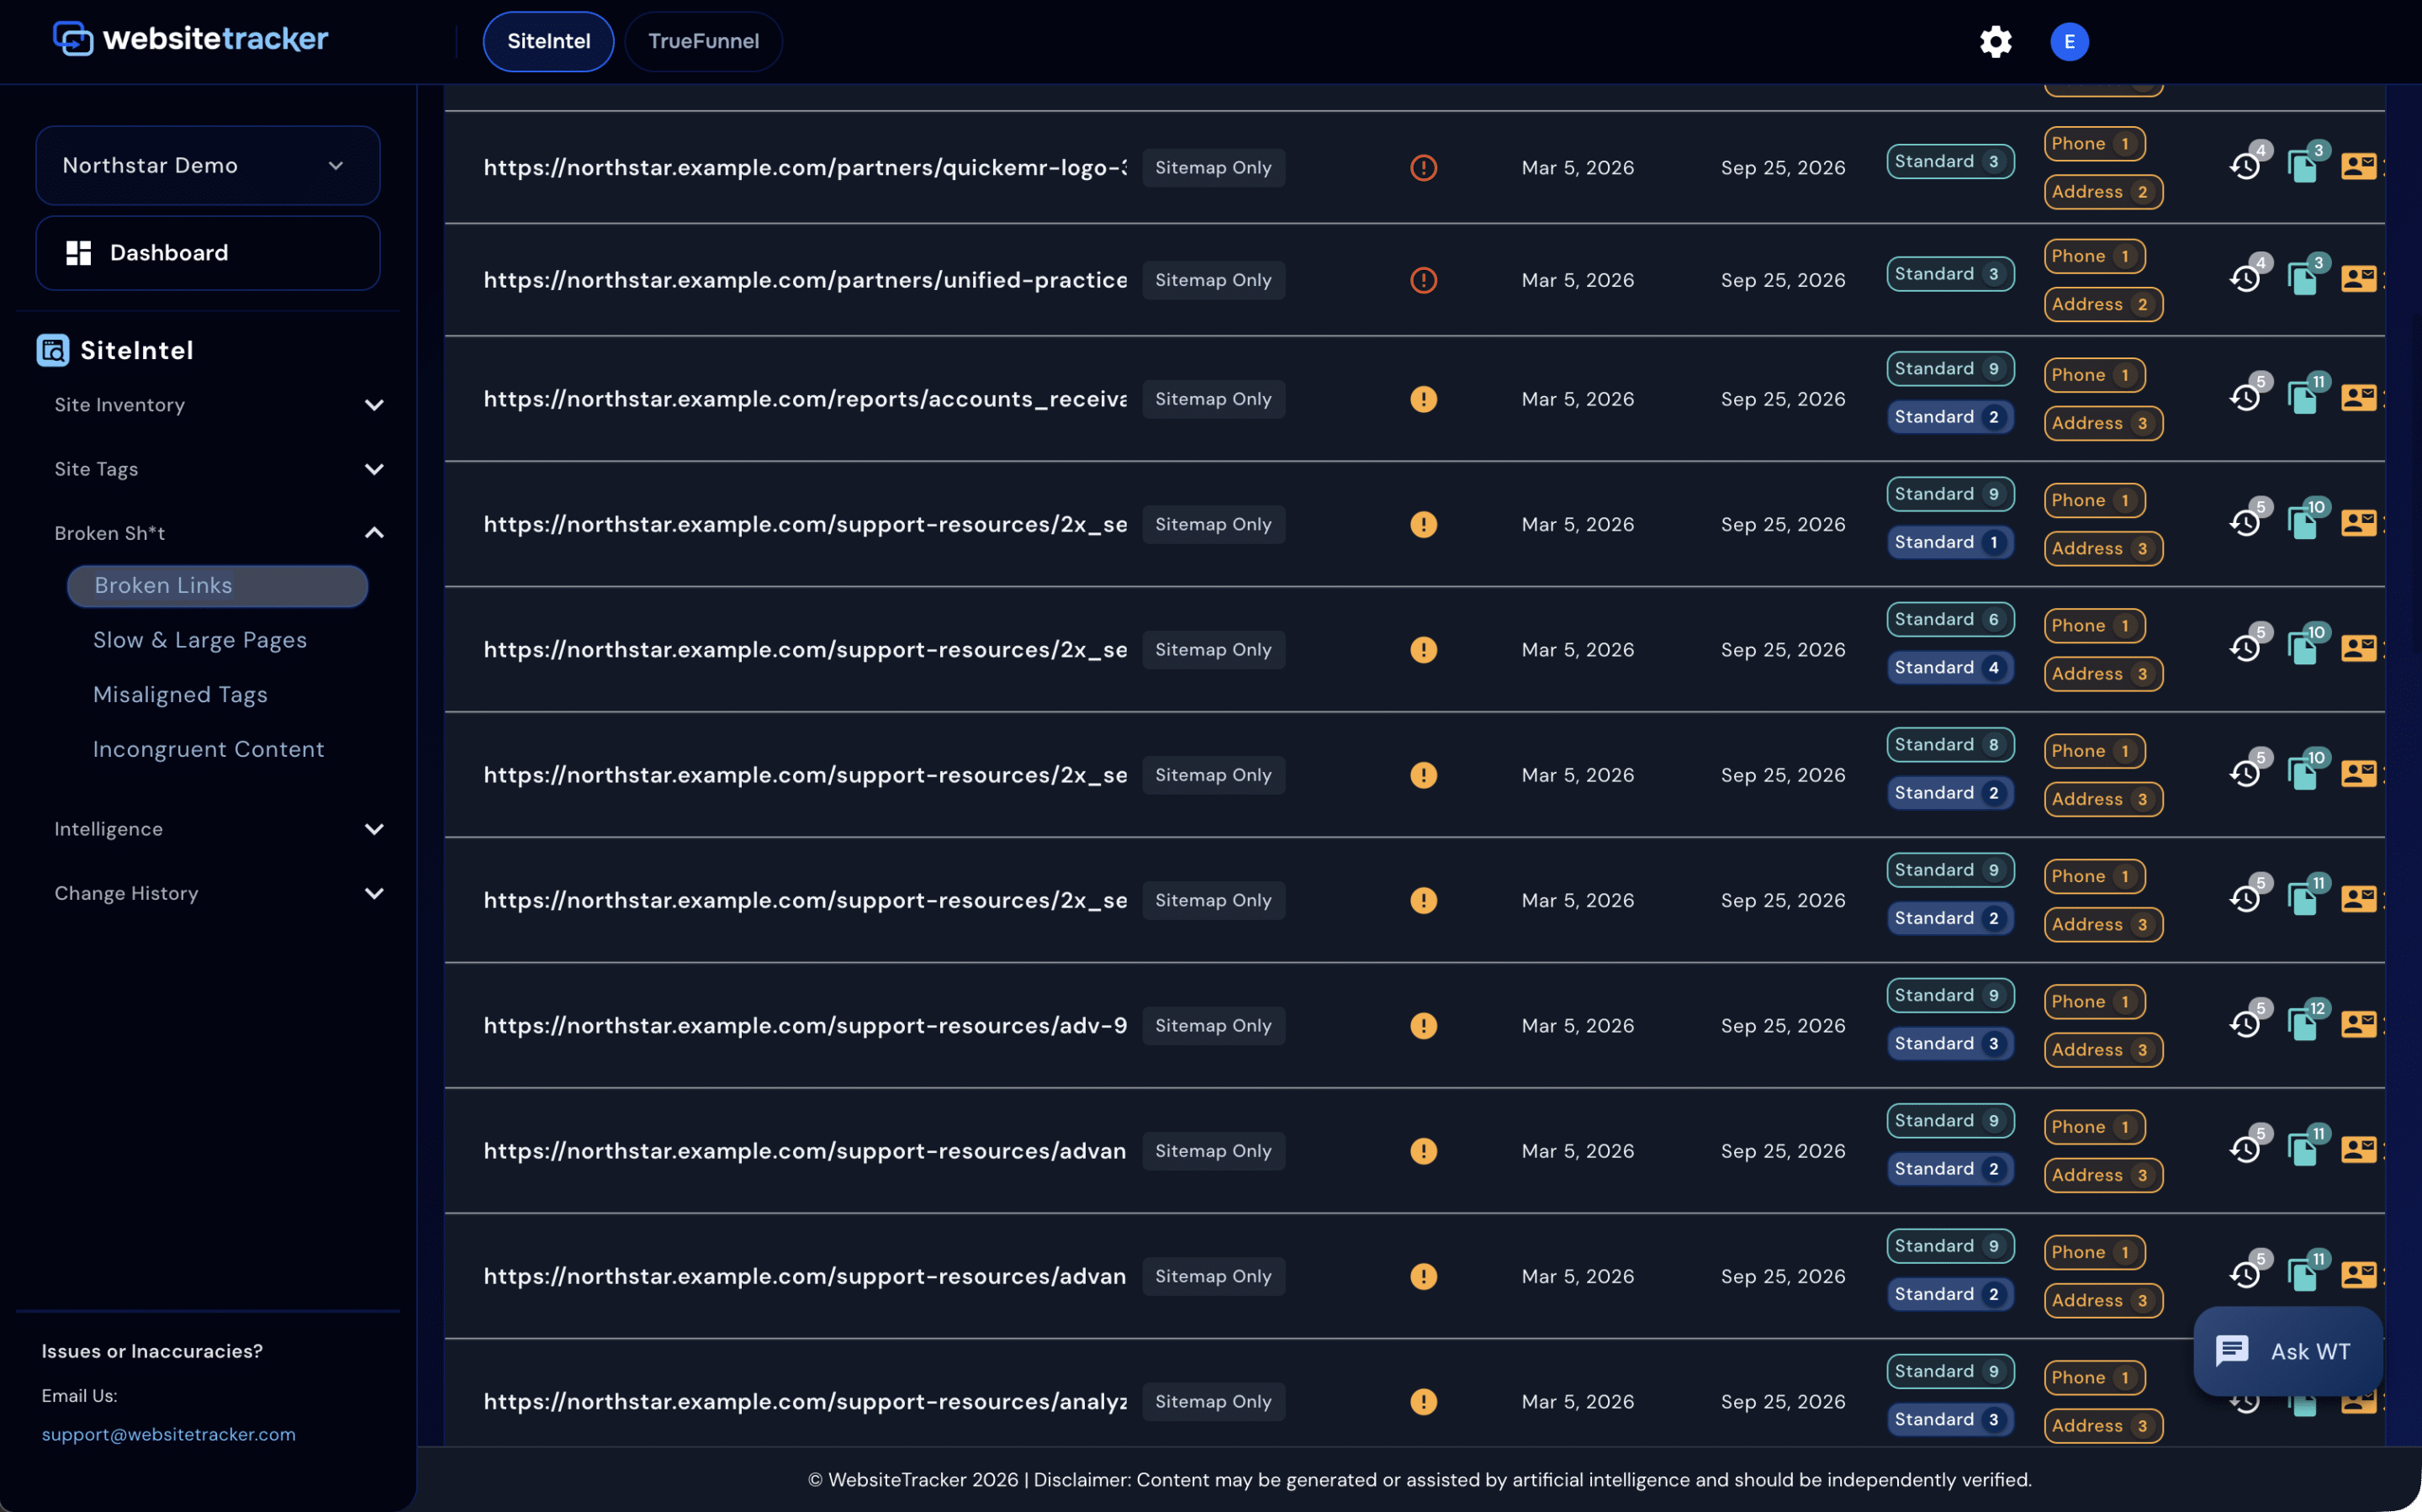Click Standard 3 tag in quickemr-logo row
Viewport: 2422px width, 1512px height.
pos(1950,161)
